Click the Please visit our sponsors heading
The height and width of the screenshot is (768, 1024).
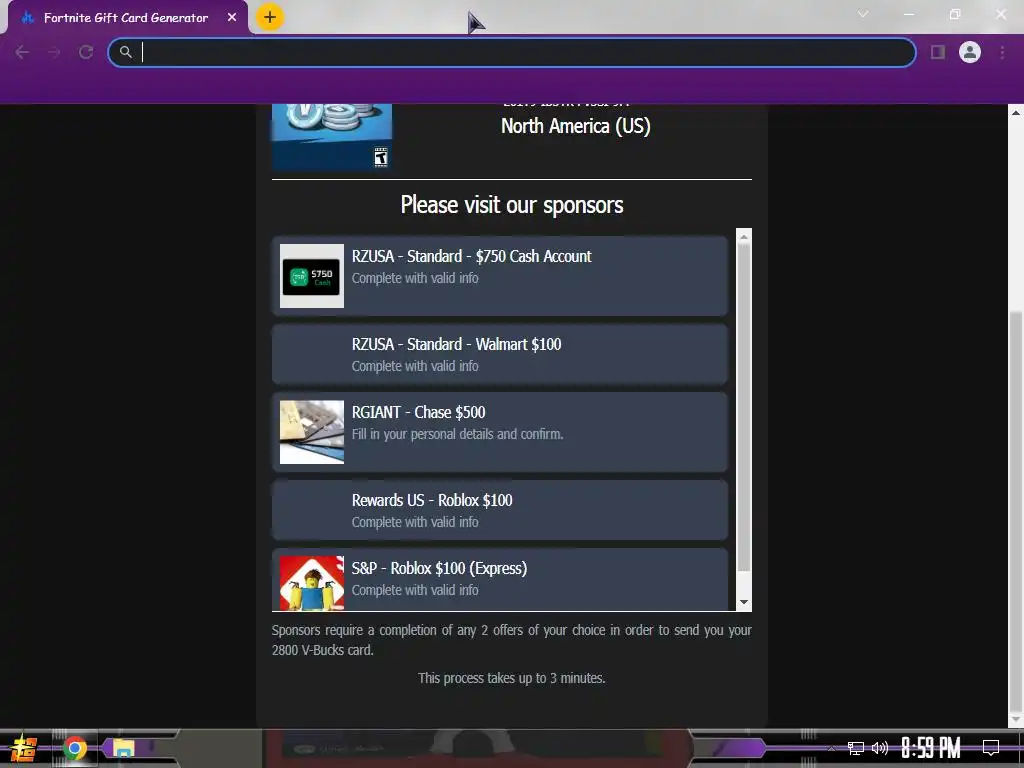pos(511,205)
